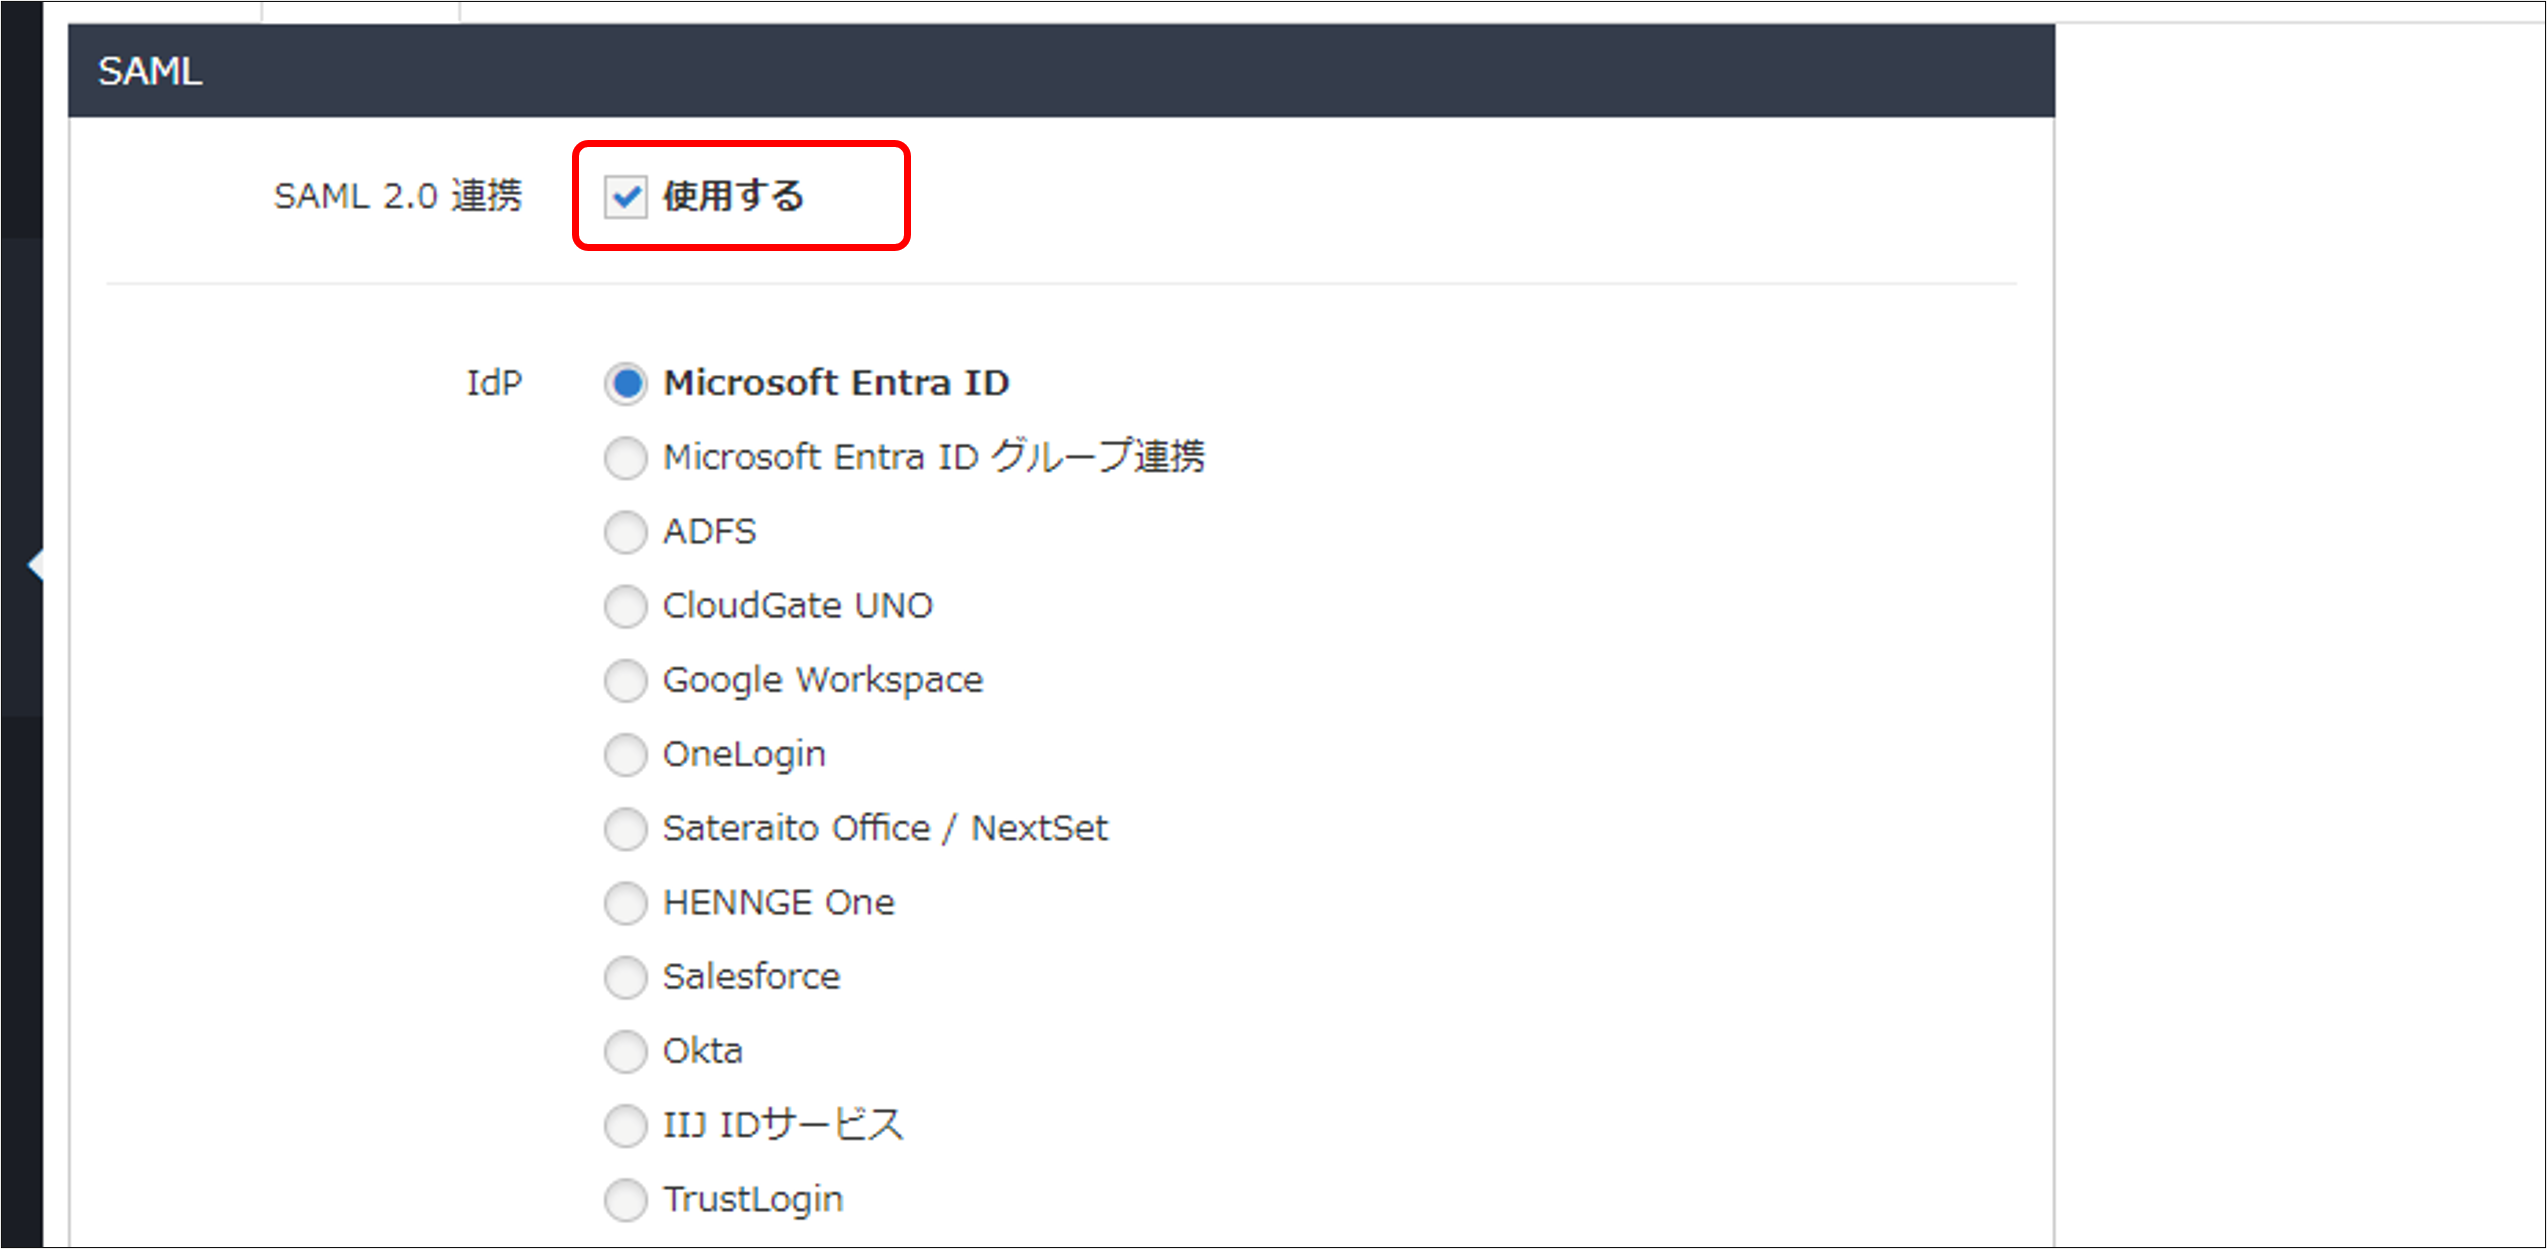The height and width of the screenshot is (1249, 2547).
Task: Click the currently selected Microsoft Entra ID text
Action: [x=836, y=383]
